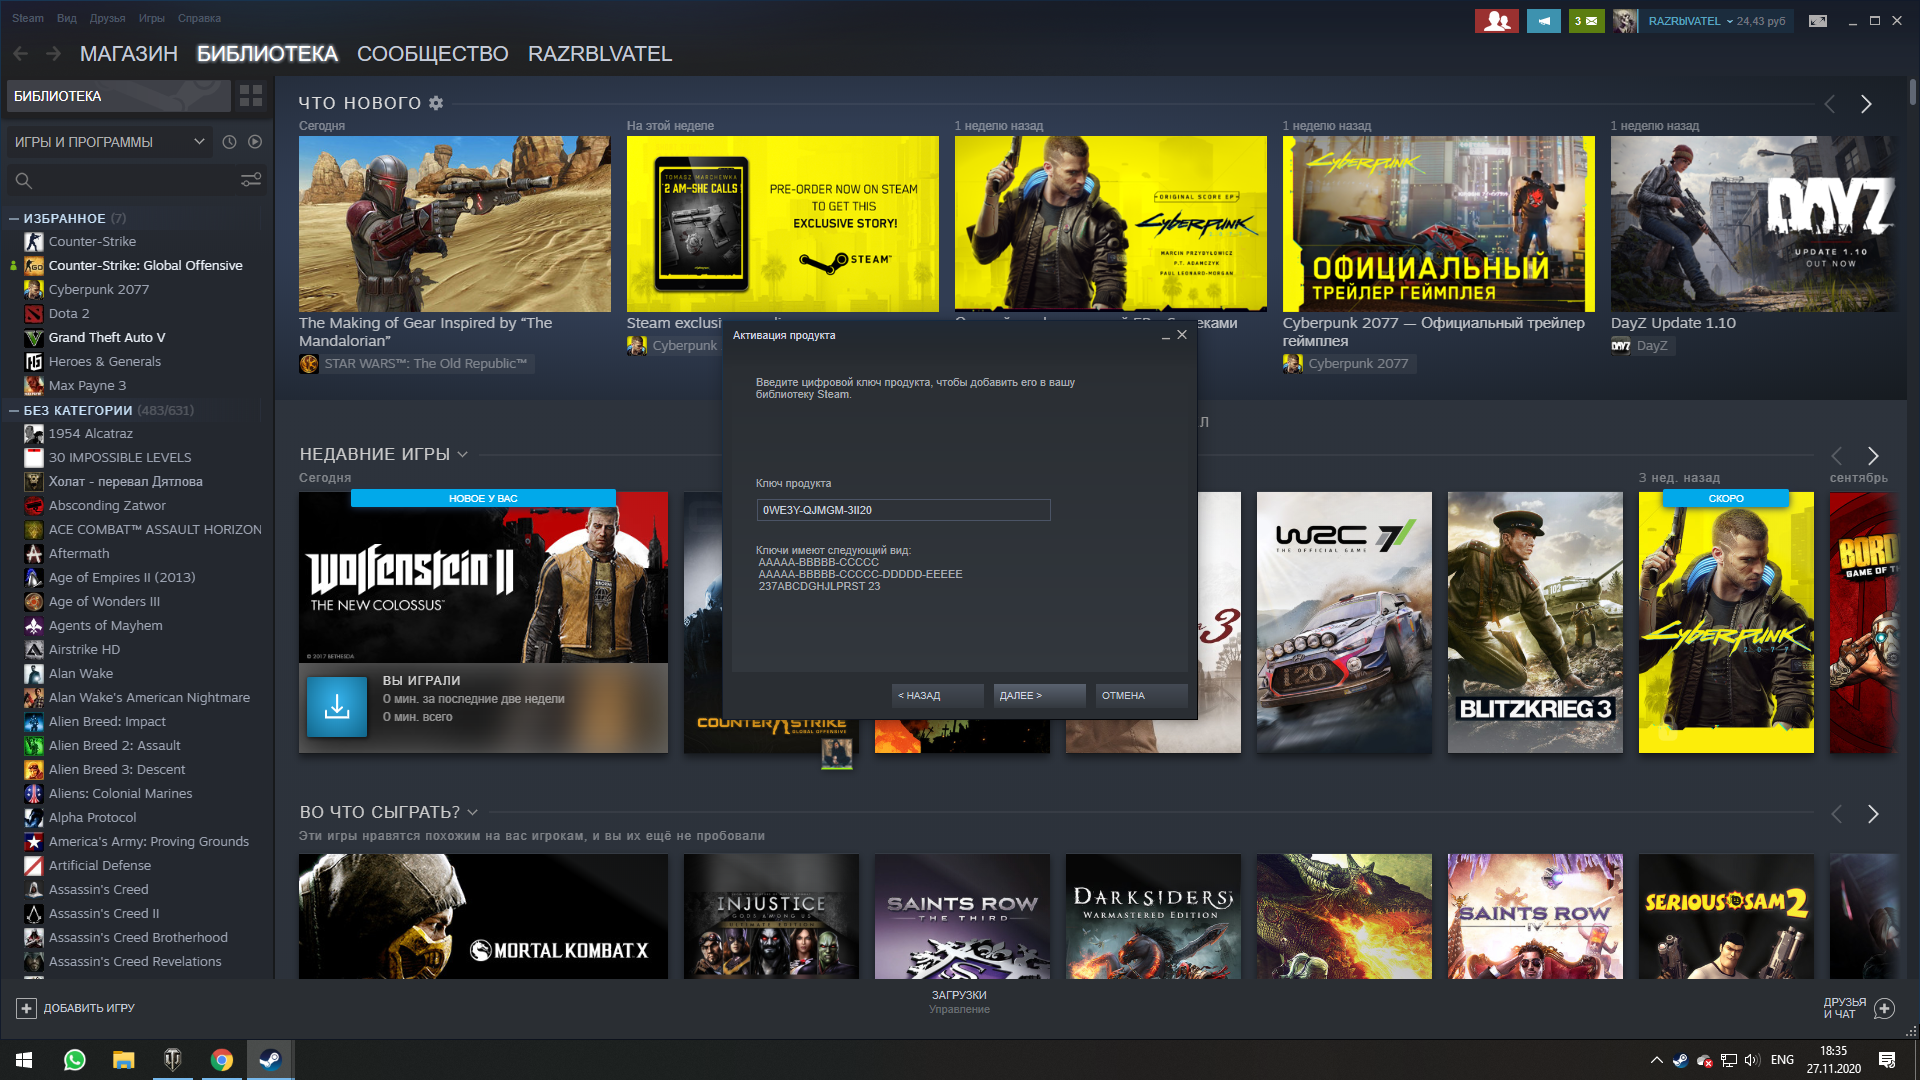Open What's New settings gear
The height and width of the screenshot is (1080, 1920).
coord(436,103)
